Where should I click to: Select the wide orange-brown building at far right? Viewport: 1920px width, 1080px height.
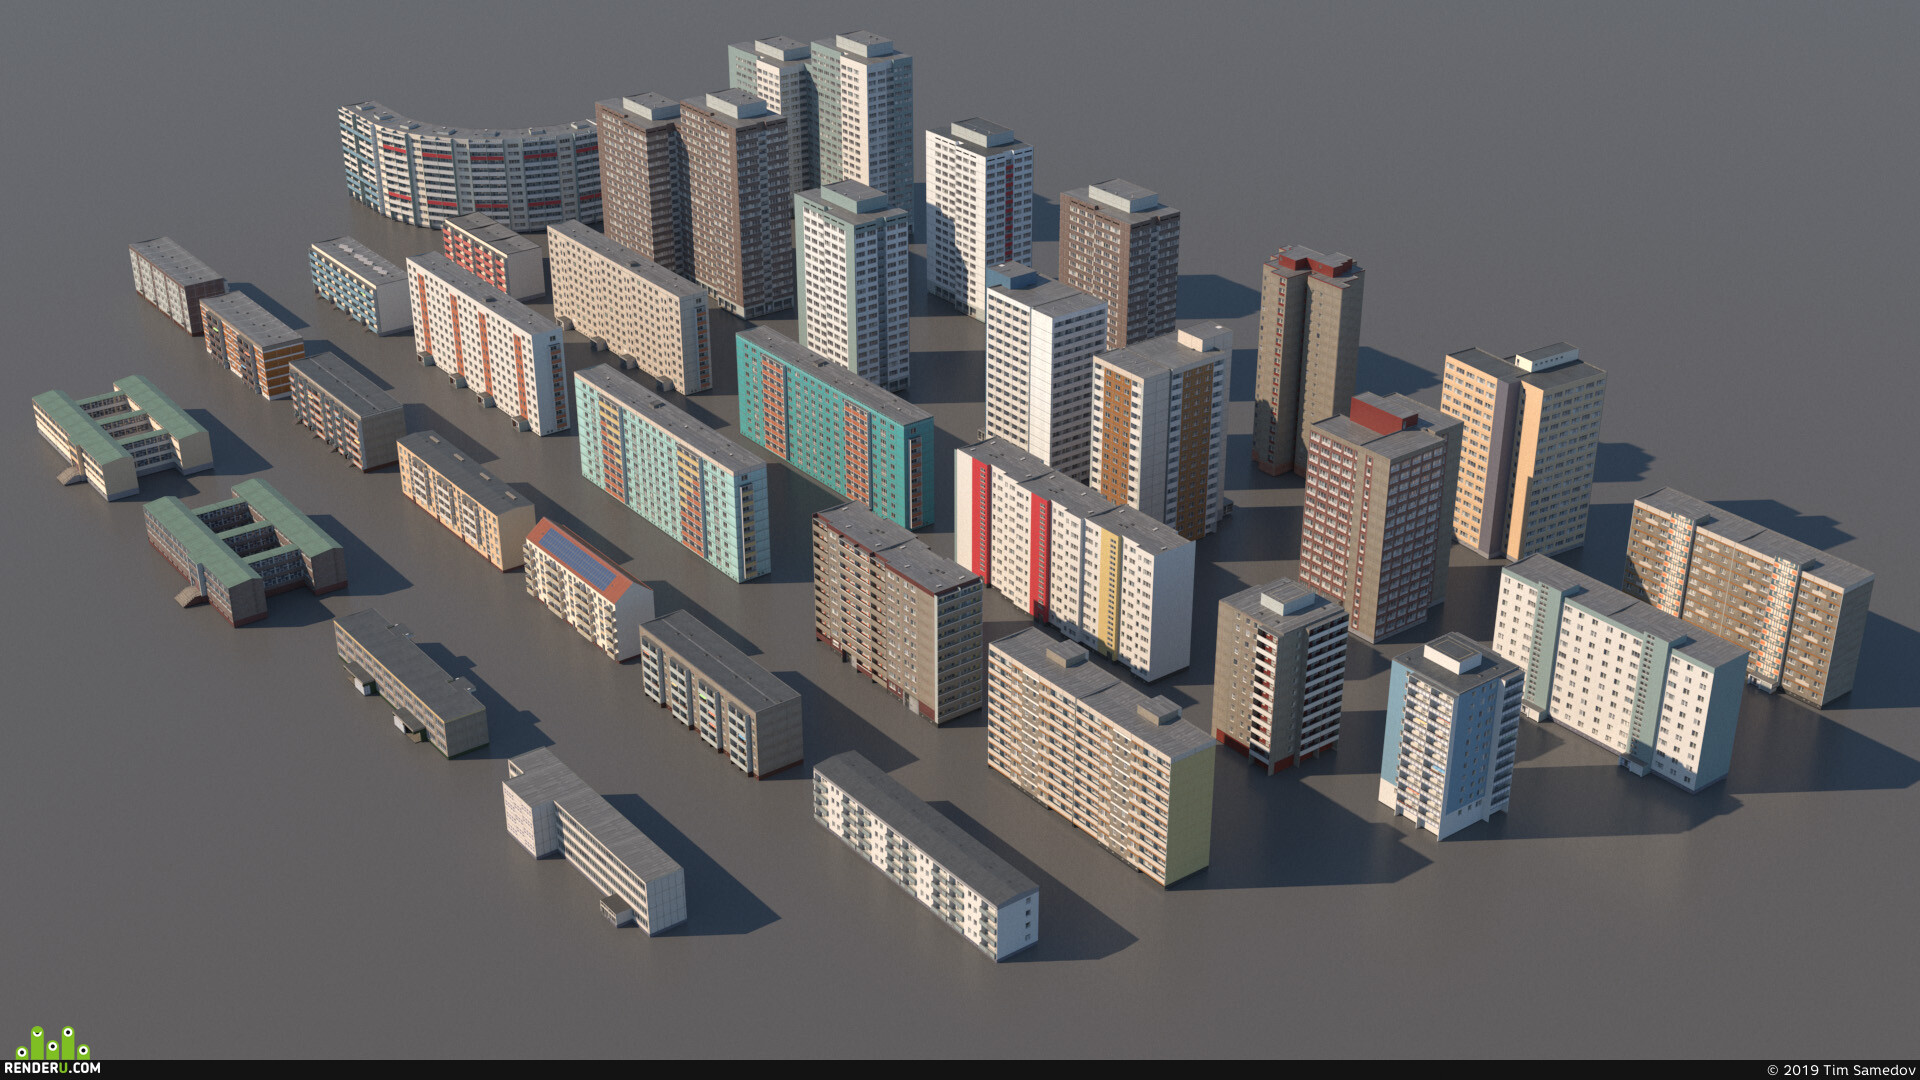tap(1748, 597)
